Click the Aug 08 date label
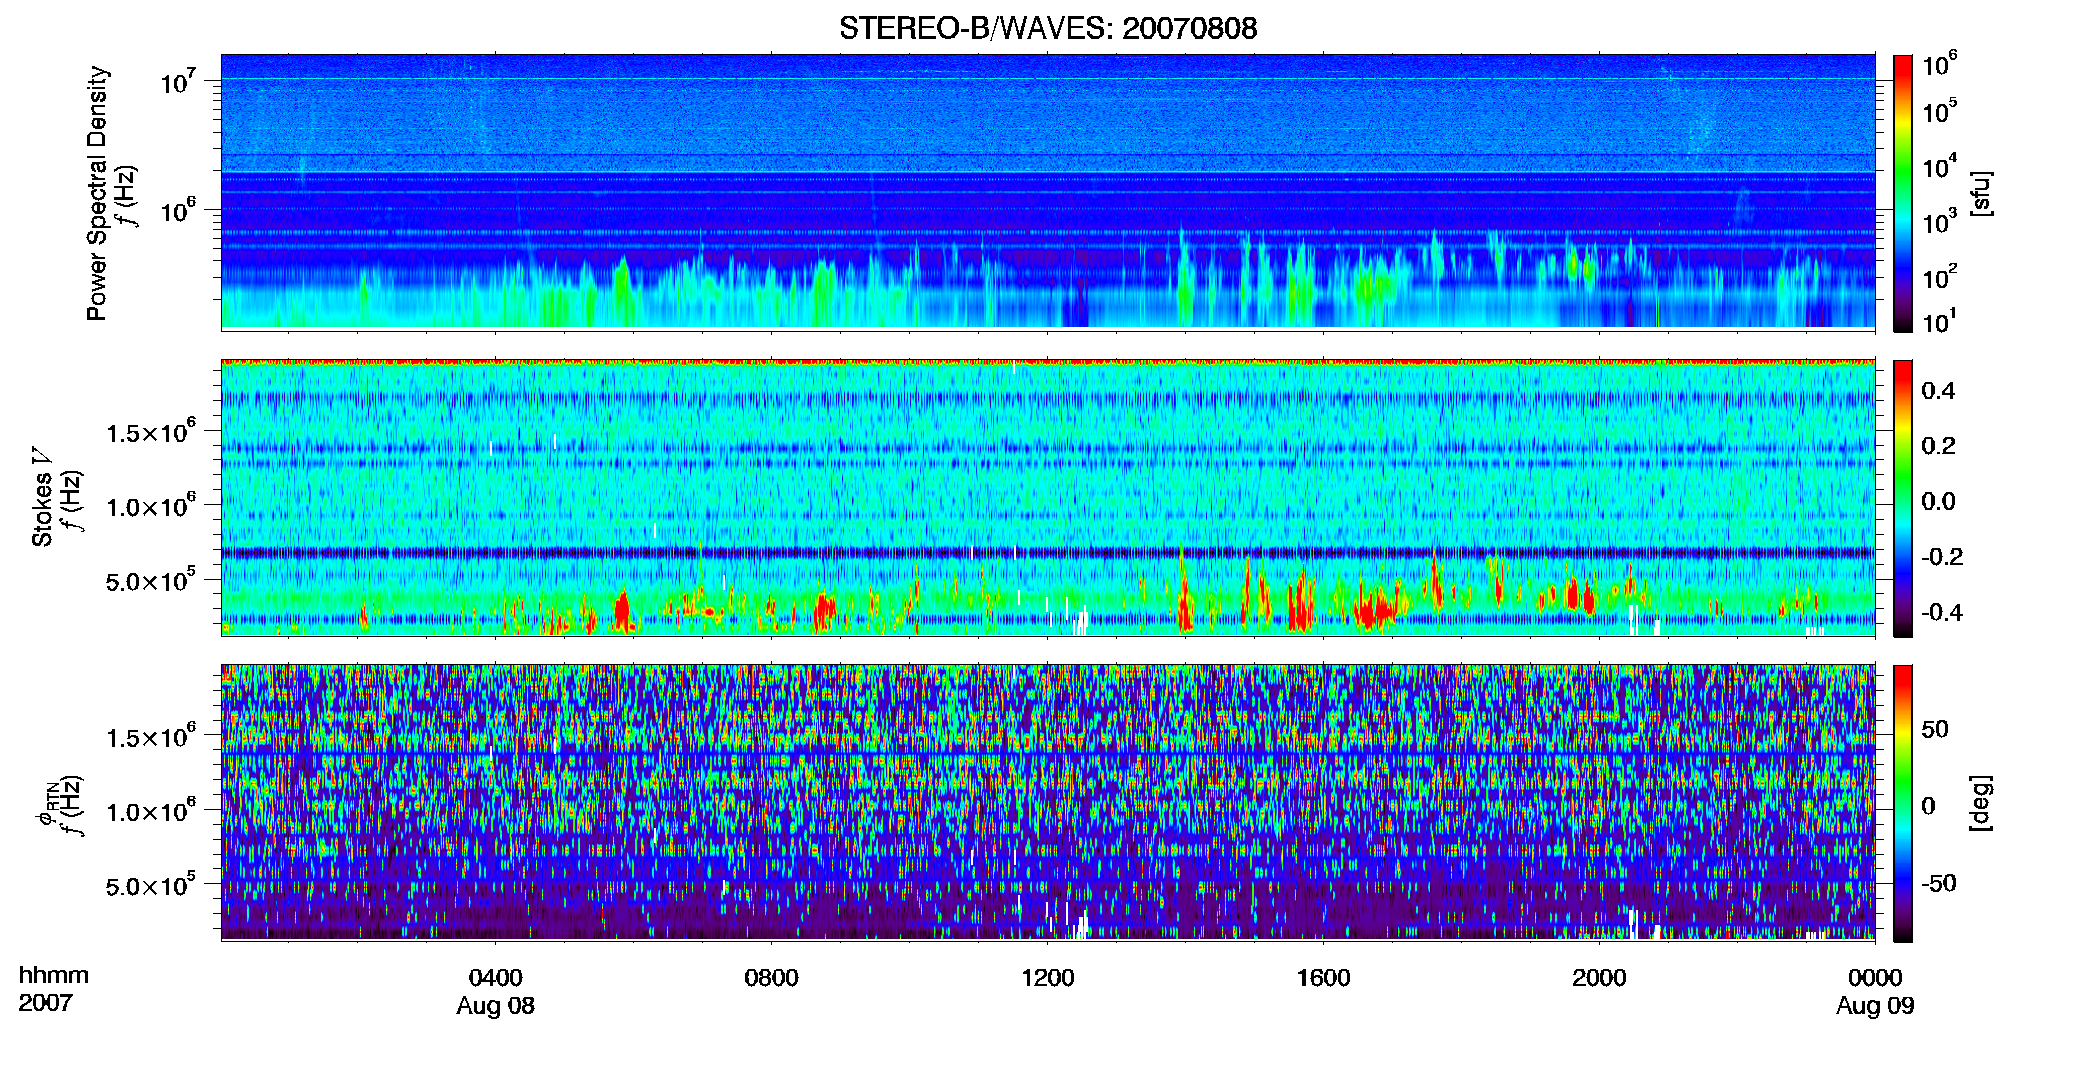Viewport: 2096px width, 1080px height. pyautogui.click(x=496, y=1006)
